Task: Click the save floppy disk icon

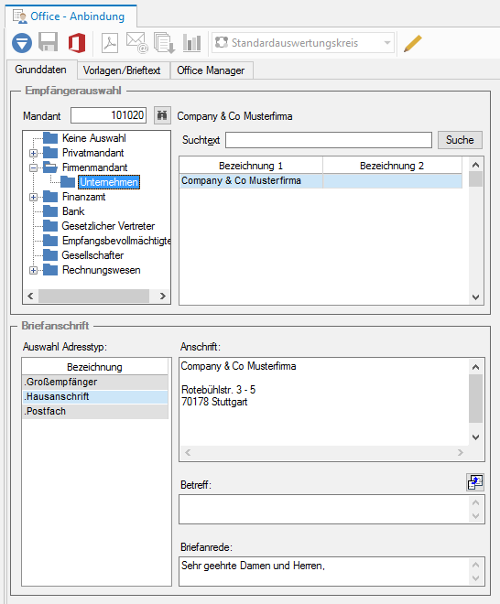Action: click(x=49, y=42)
